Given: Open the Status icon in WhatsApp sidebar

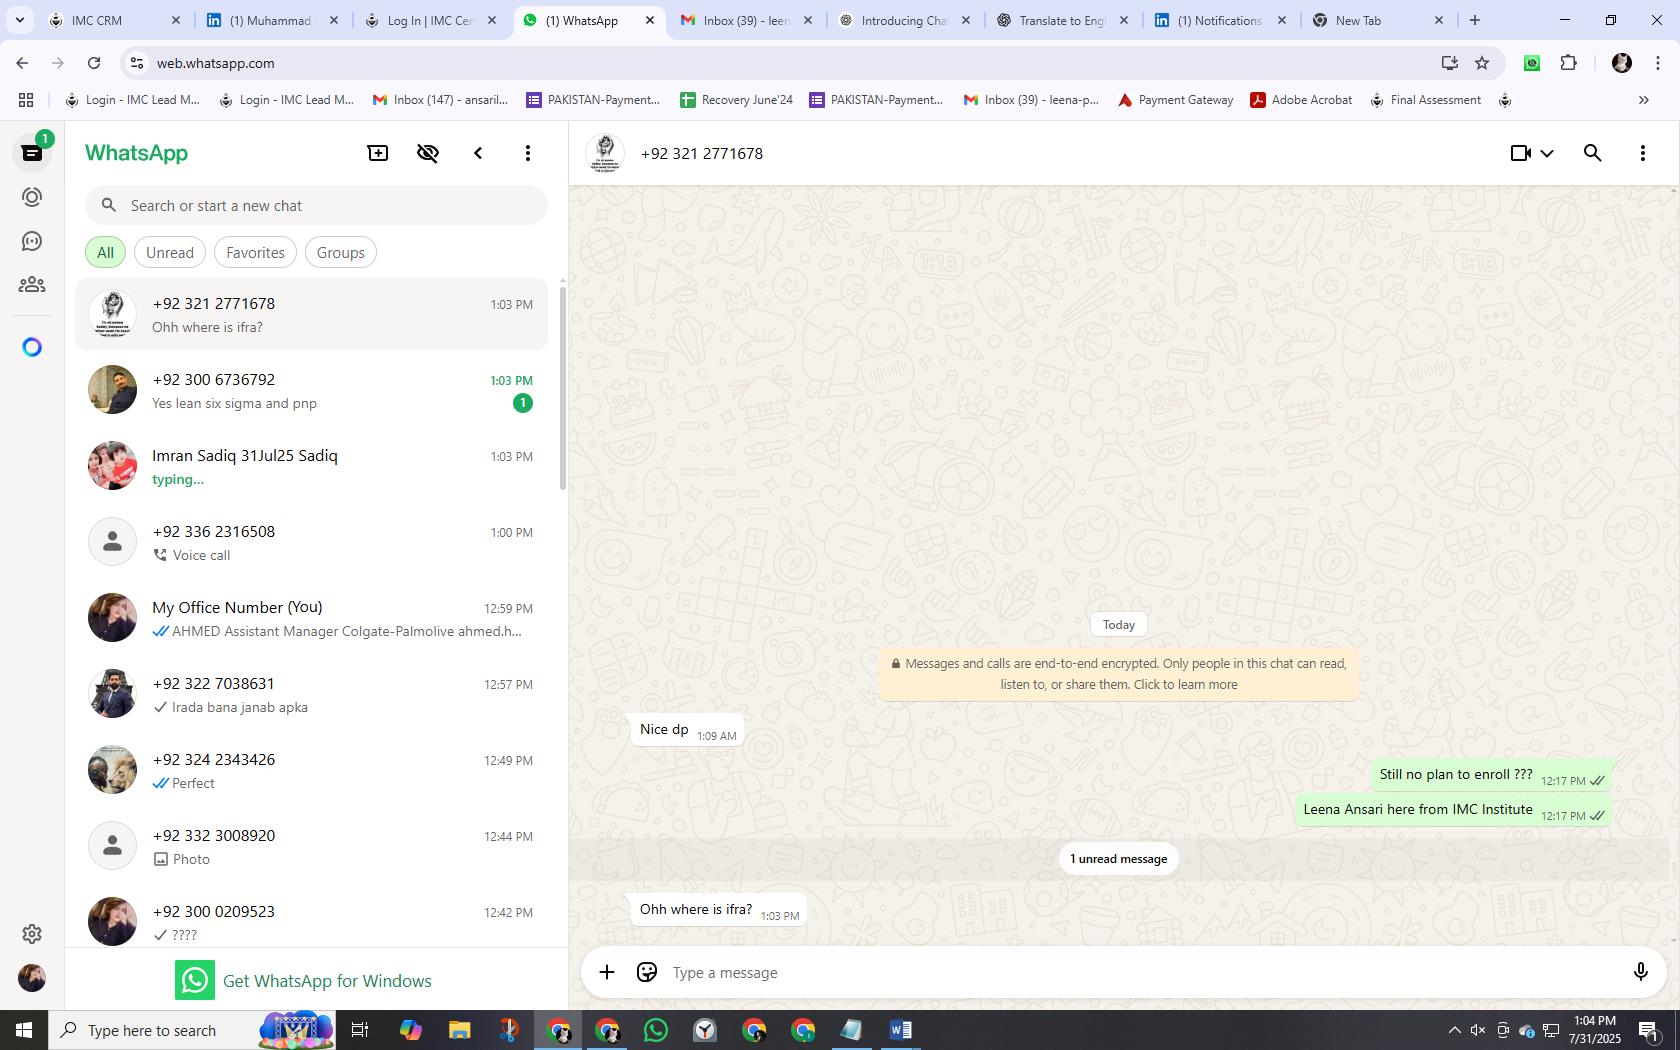Looking at the screenshot, I should coord(32,197).
